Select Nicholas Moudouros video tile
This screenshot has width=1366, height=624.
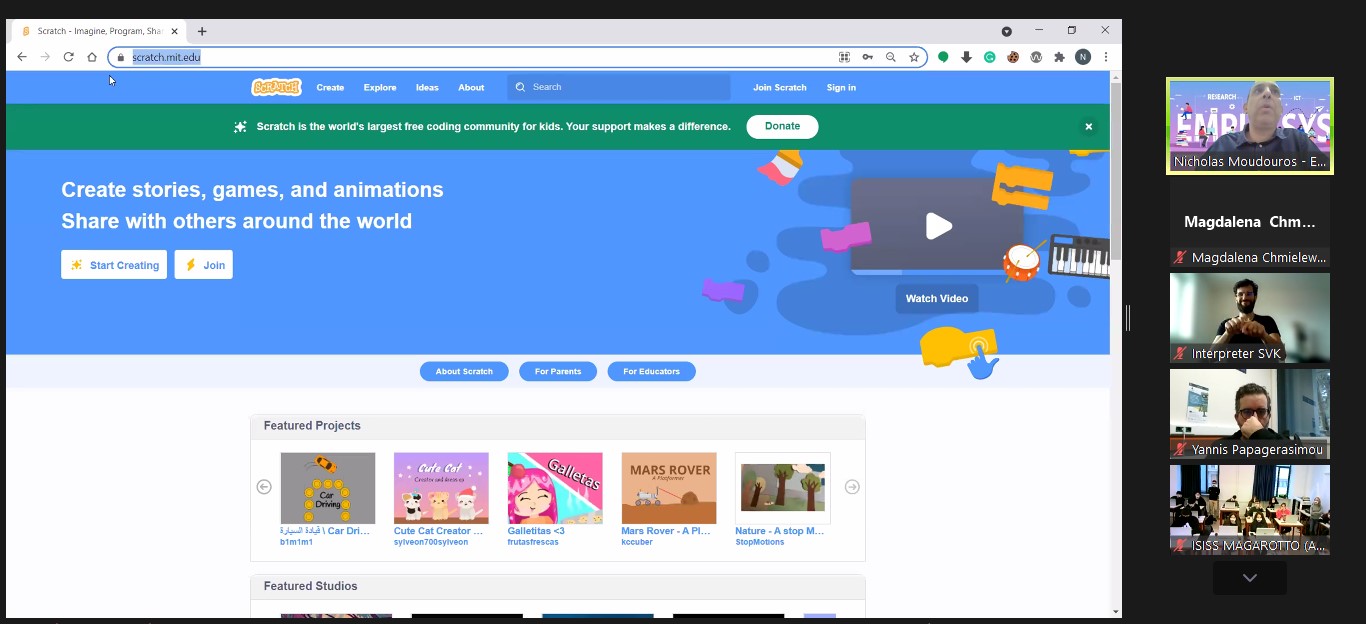(x=1250, y=126)
